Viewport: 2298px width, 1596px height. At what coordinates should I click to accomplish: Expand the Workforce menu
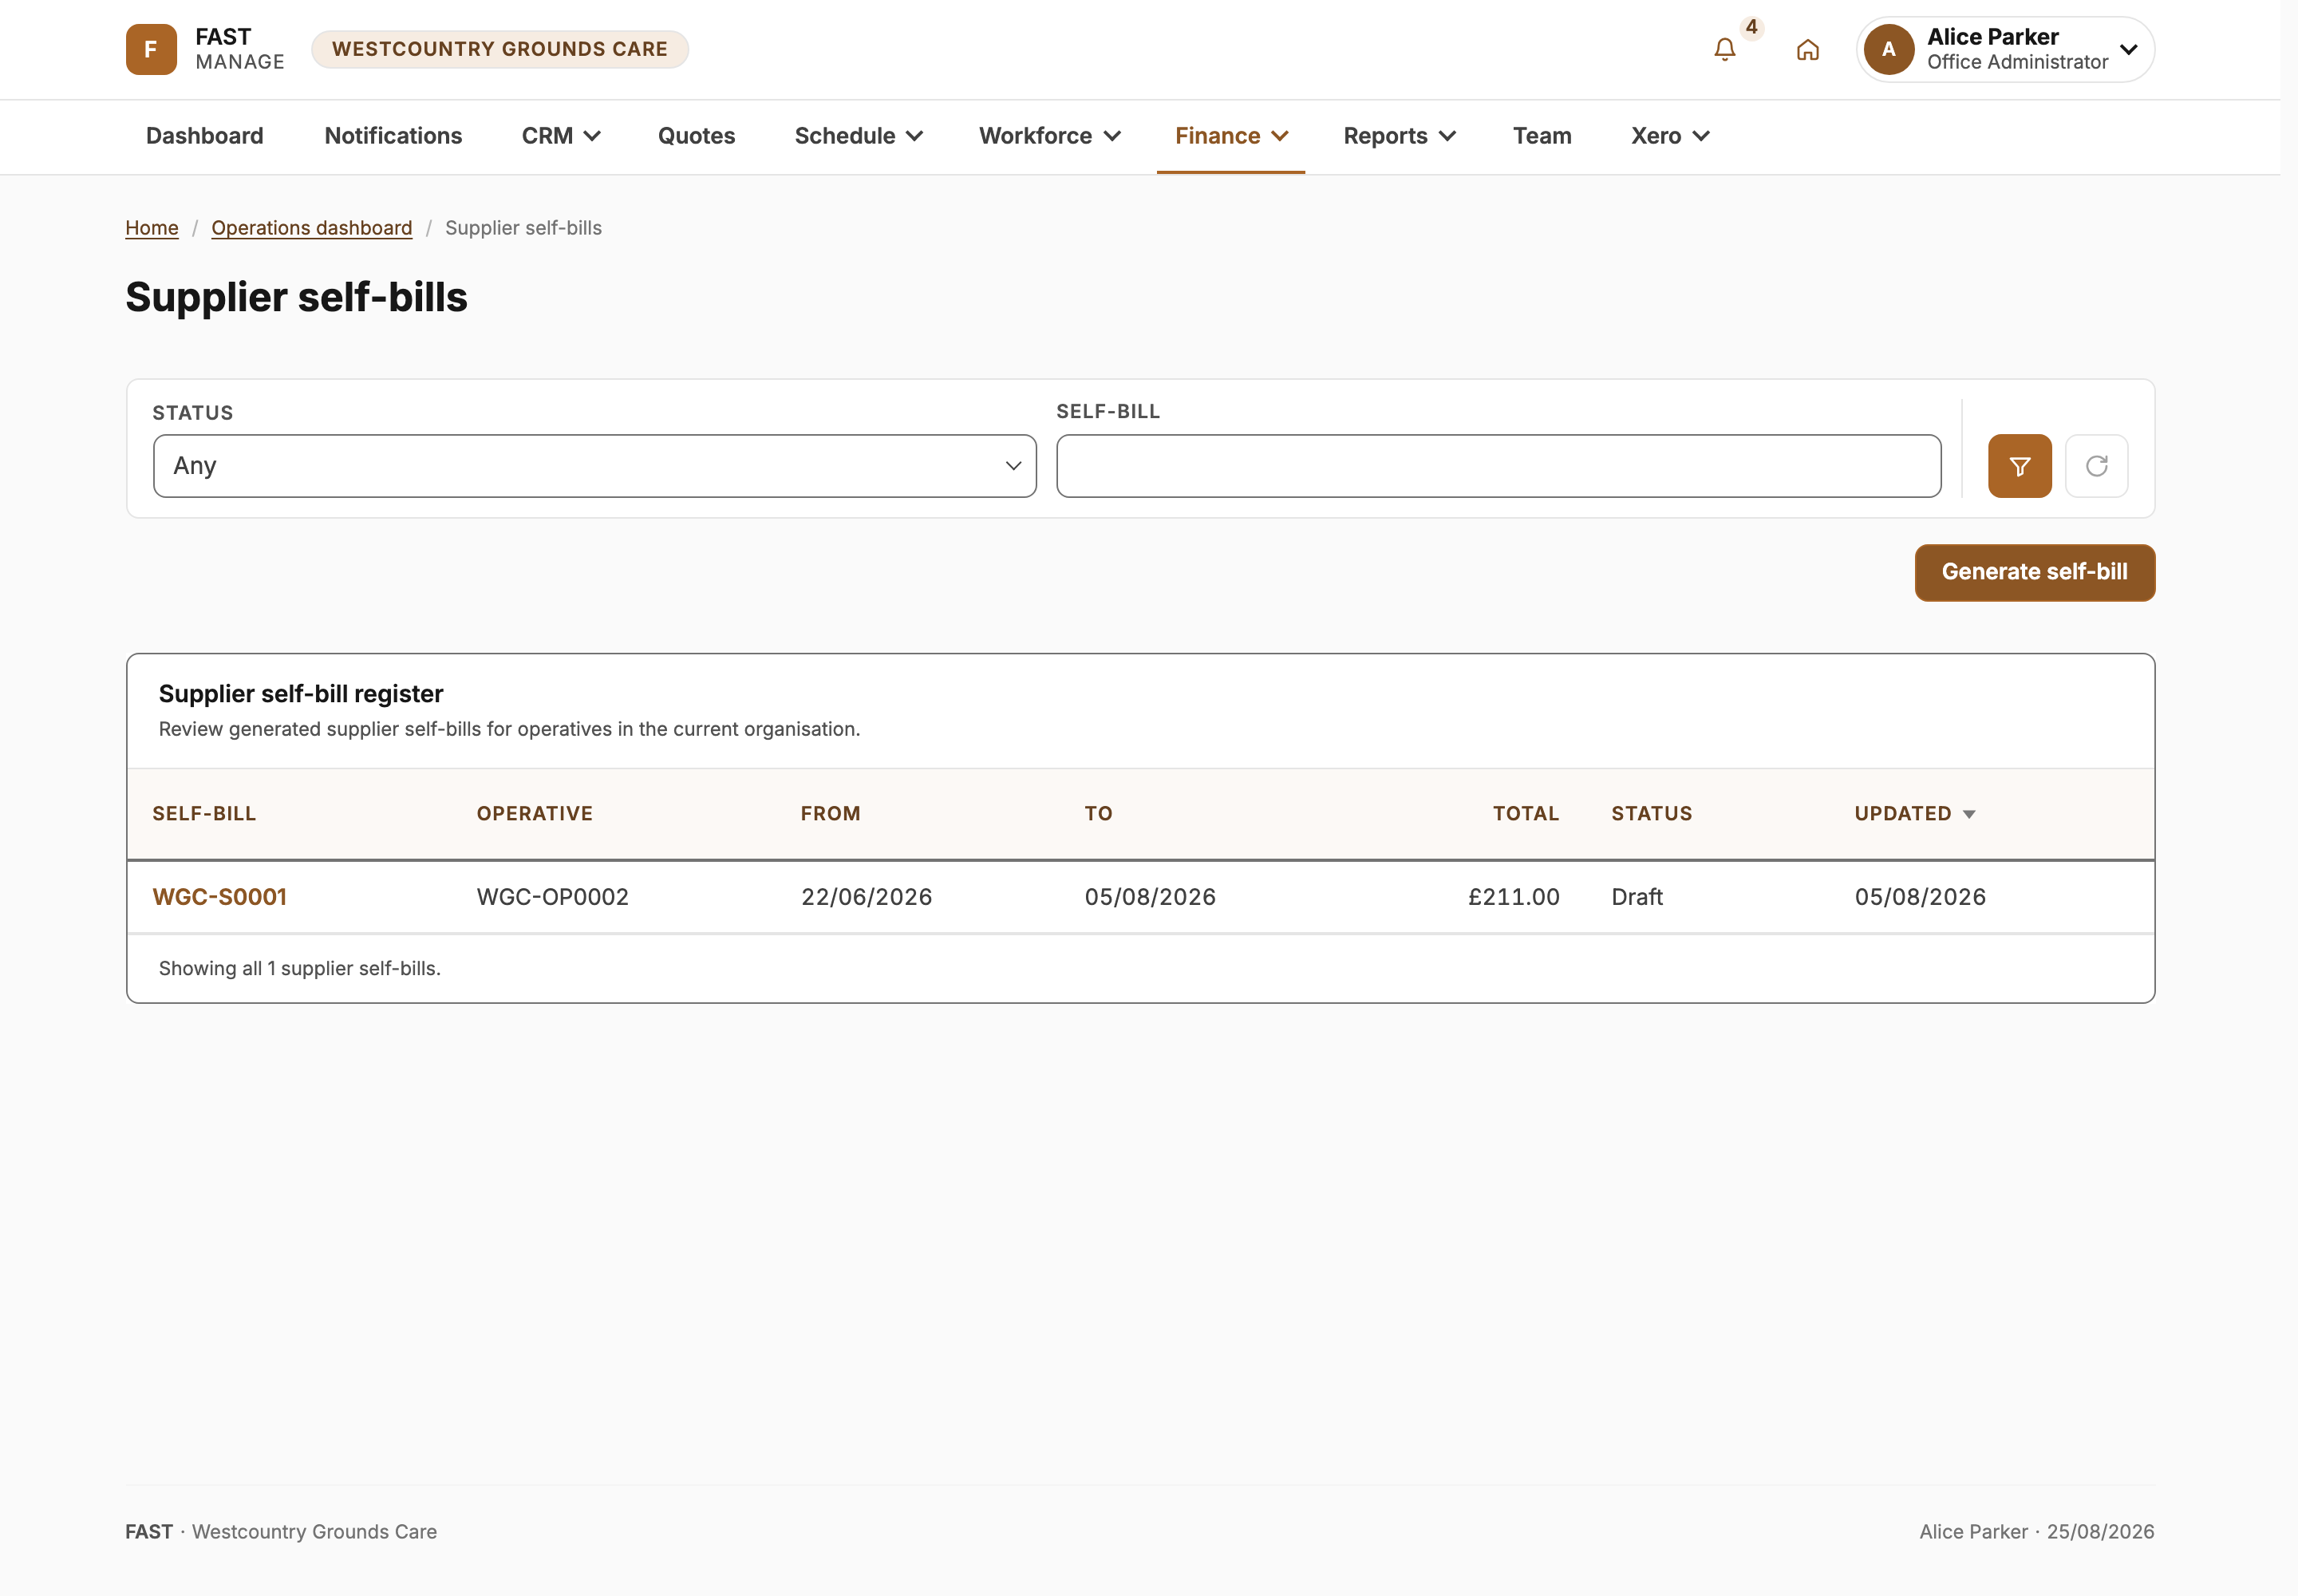(x=1049, y=136)
